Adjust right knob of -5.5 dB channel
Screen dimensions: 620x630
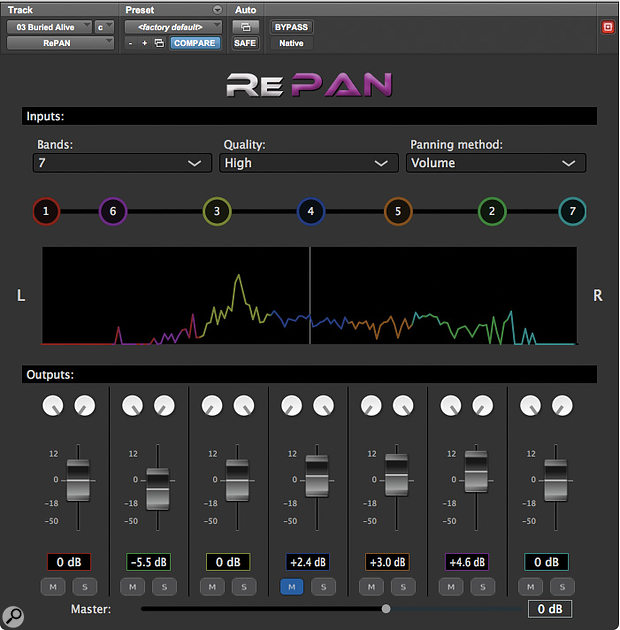pos(164,405)
